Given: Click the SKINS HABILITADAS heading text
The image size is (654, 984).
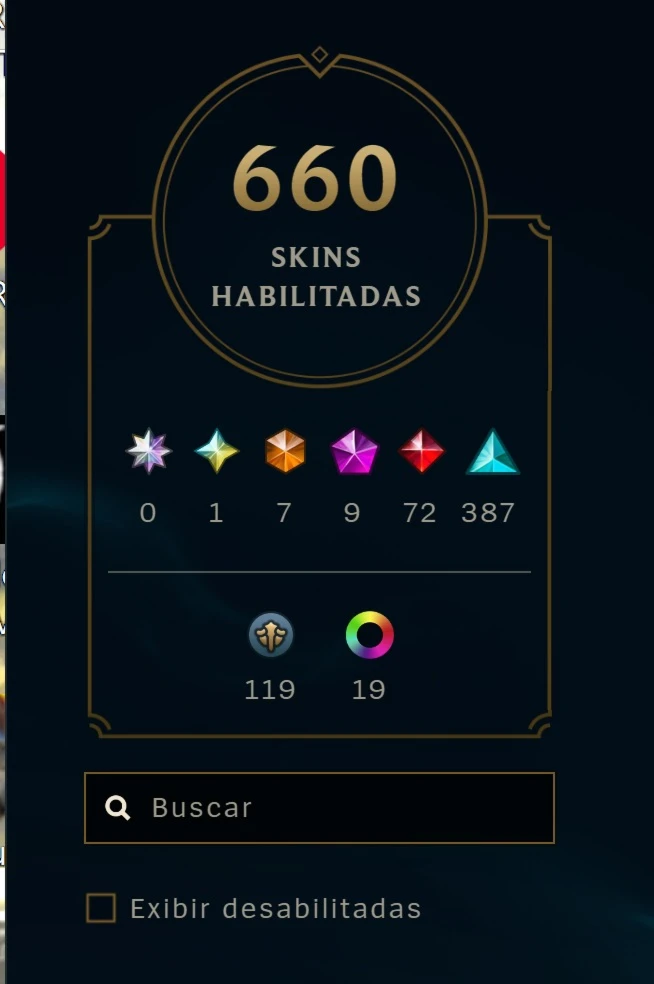Looking at the screenshot, I should (316, 276).
